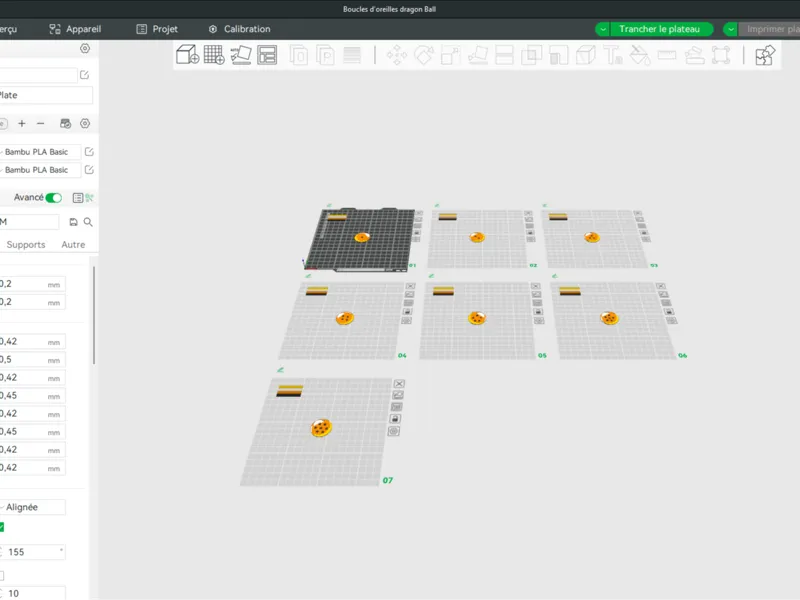Click the assembly view puzzle icon
This screenshot has height=600, width=800.
pos(765,55)
